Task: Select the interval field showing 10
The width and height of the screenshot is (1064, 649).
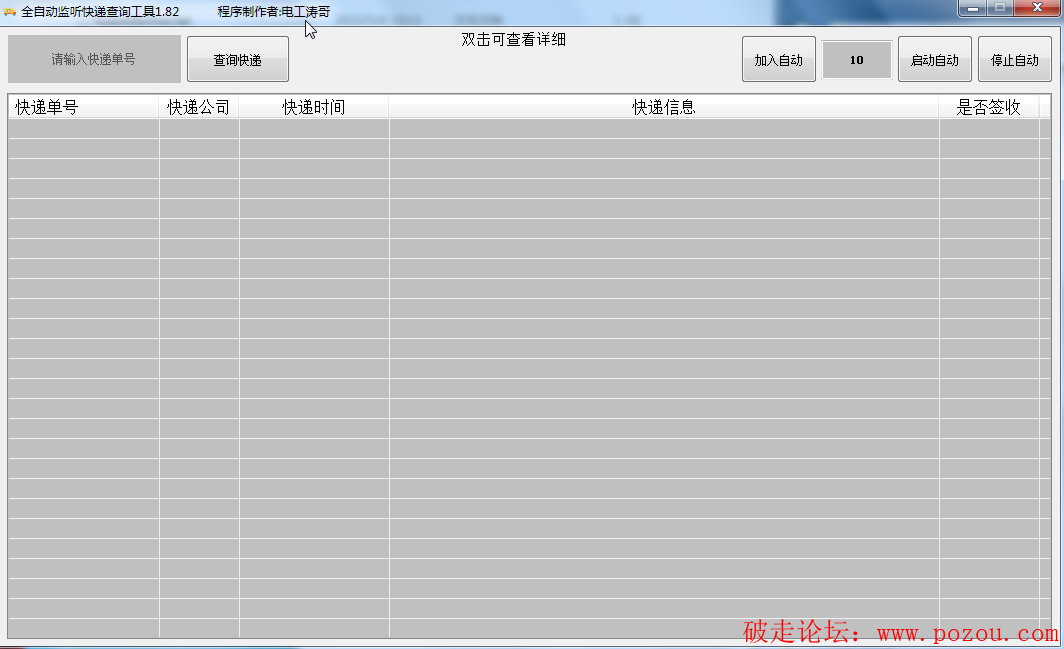Action: 857,60
